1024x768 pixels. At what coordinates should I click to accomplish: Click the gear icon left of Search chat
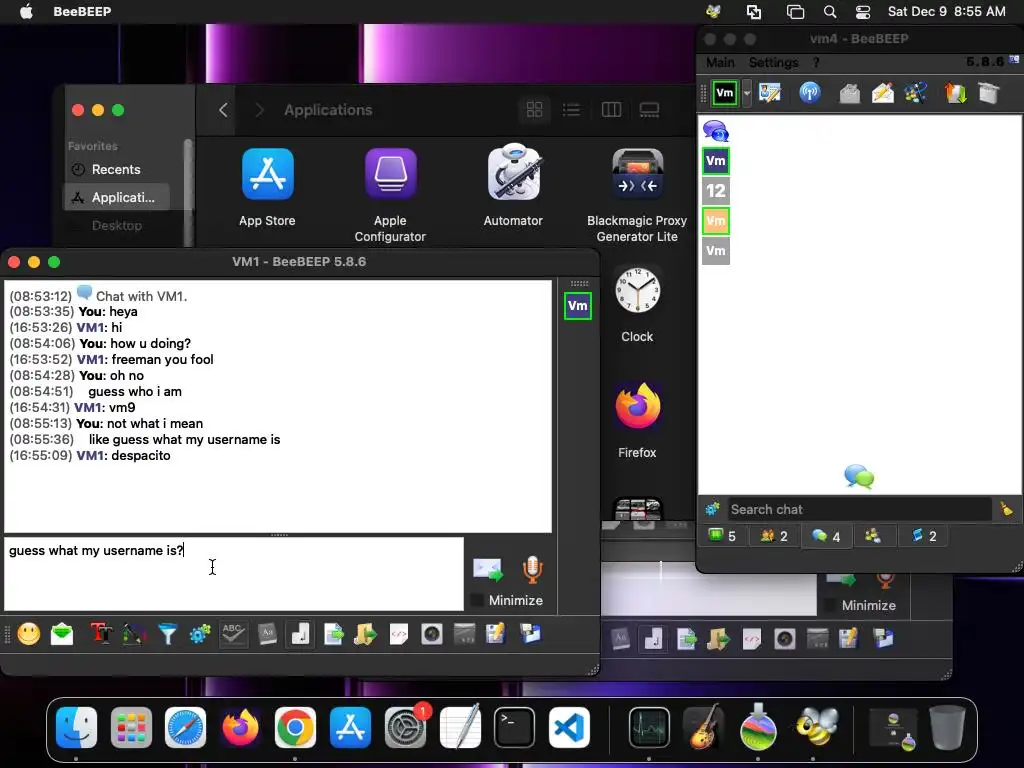click(712, 509)
